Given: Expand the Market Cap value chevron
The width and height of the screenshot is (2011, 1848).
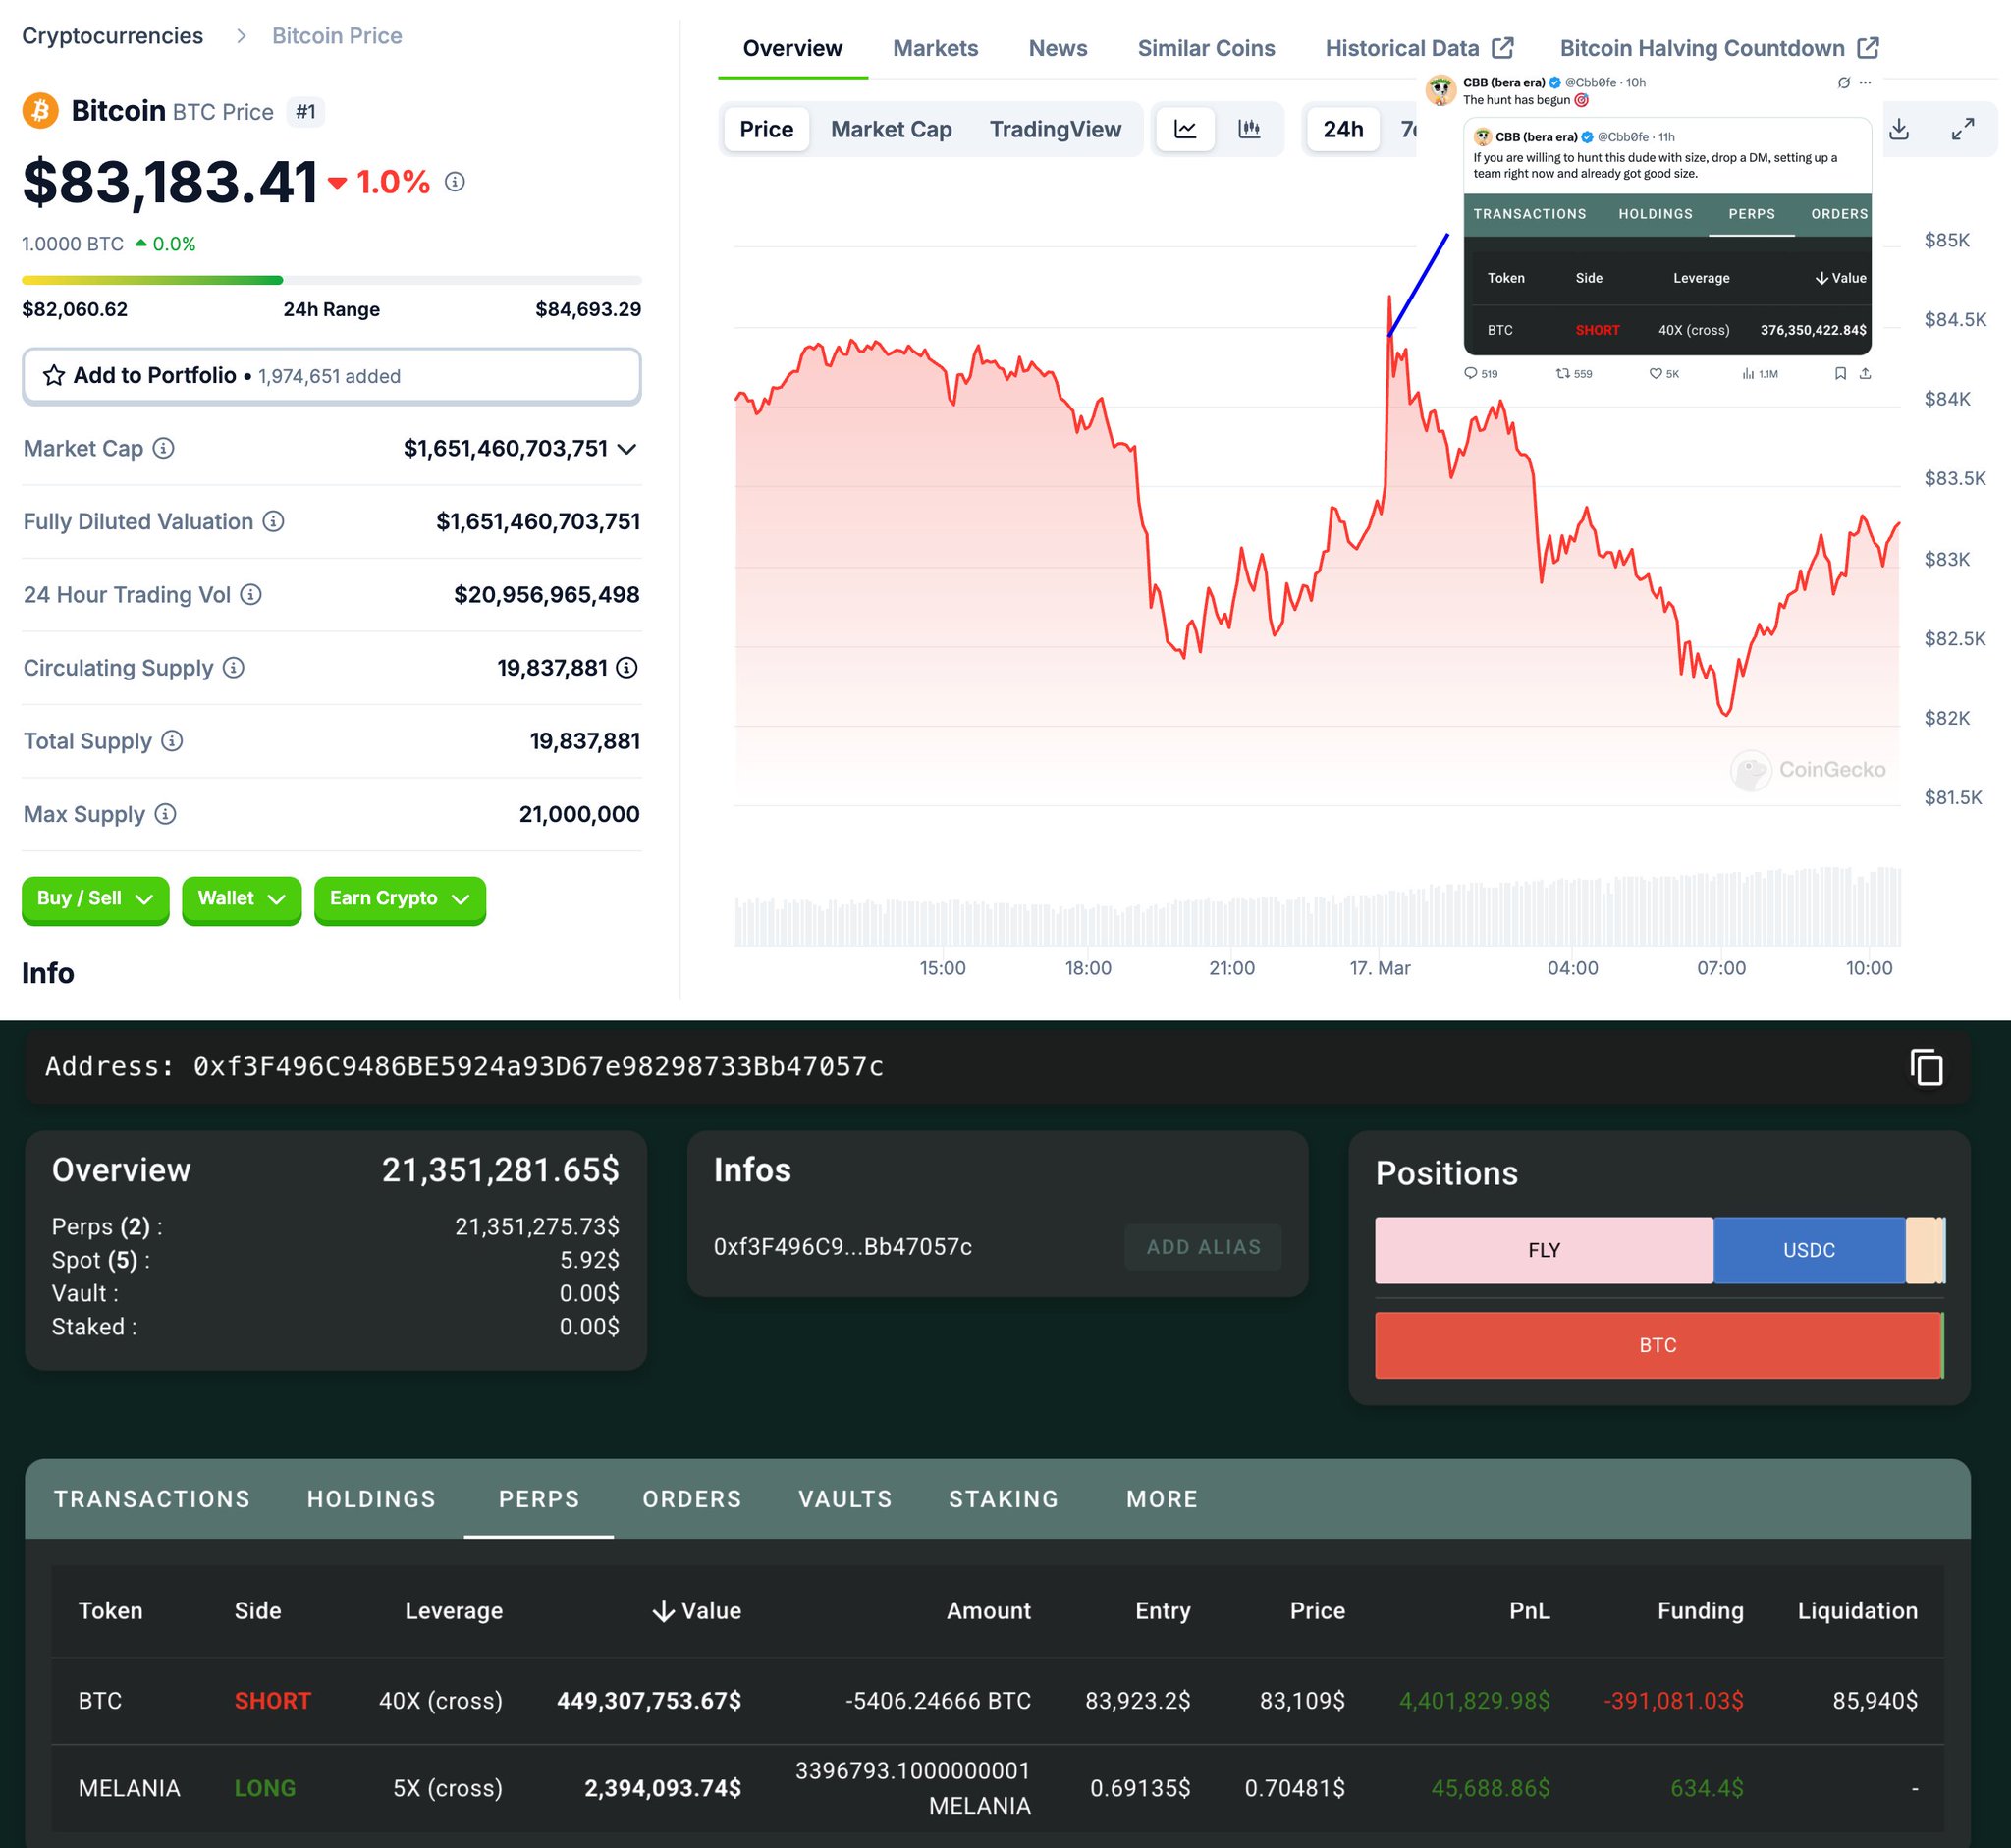Looking at the screenshot, I should click(x=627, y=449).
